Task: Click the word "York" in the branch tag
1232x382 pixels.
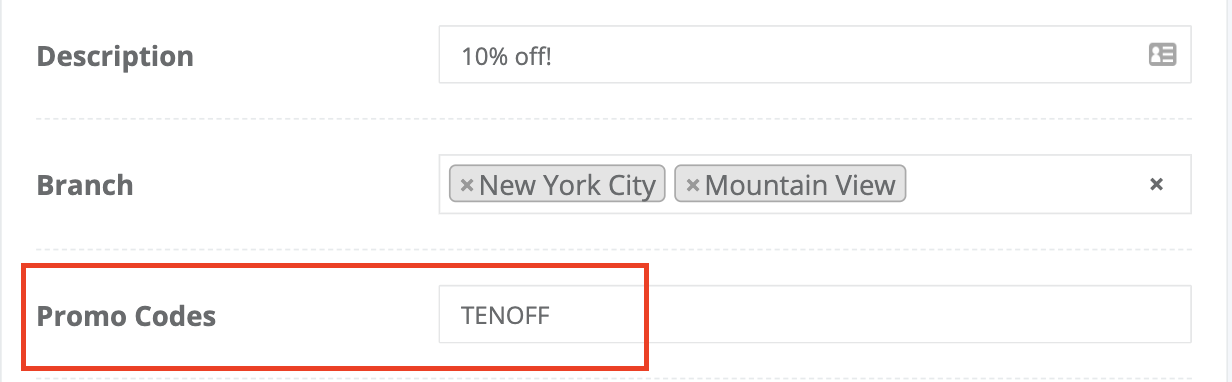Action: (571, 185)
